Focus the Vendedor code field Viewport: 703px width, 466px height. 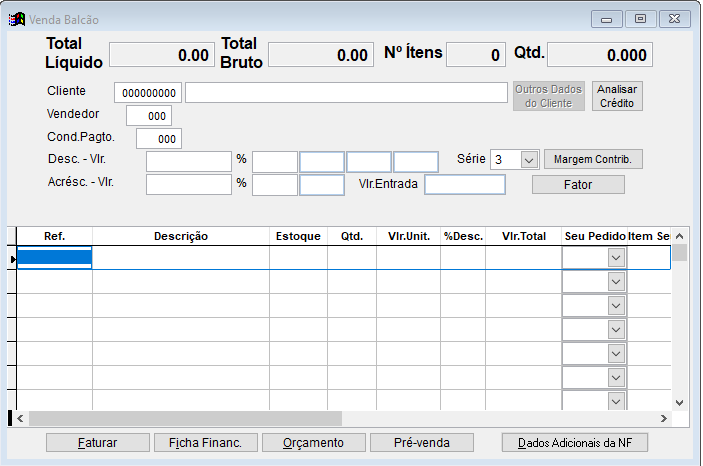click(149, 116)
